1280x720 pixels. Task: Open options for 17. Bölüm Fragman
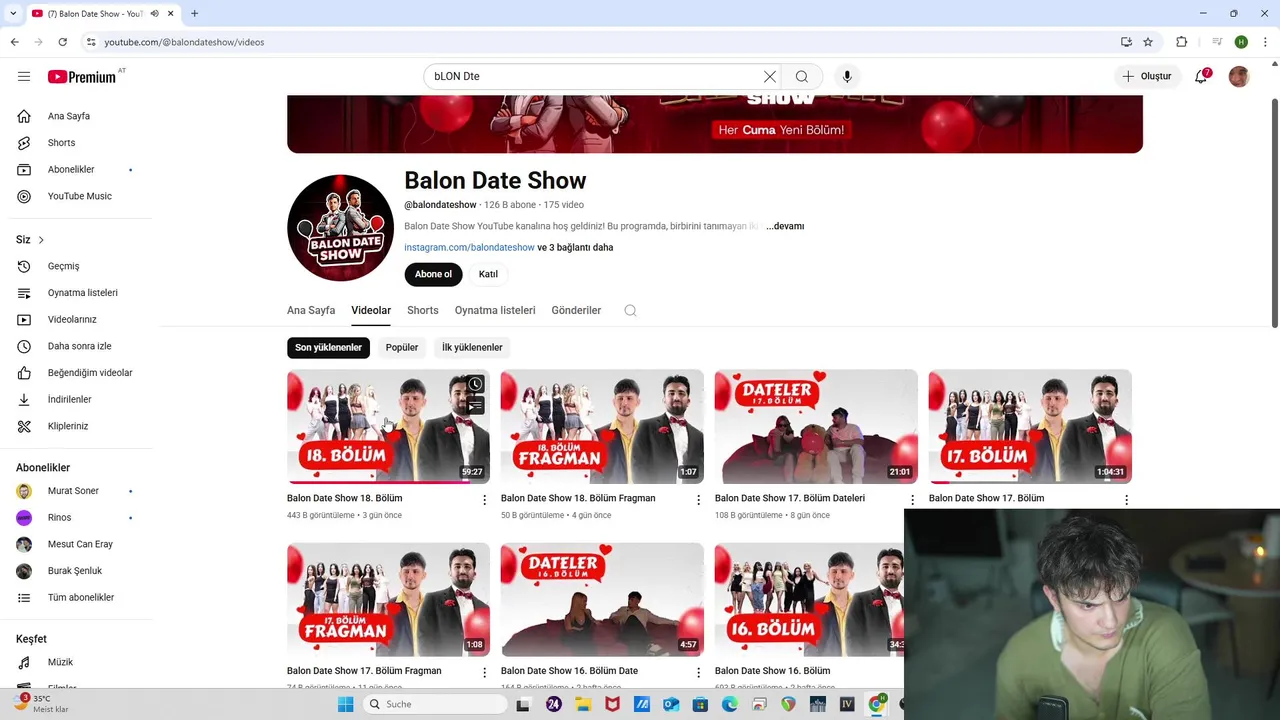(484, 672)
